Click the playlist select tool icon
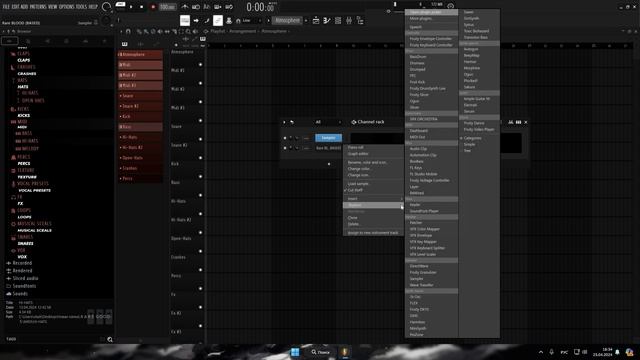Viewport: 640px width, 360px height. pos(182,31)
